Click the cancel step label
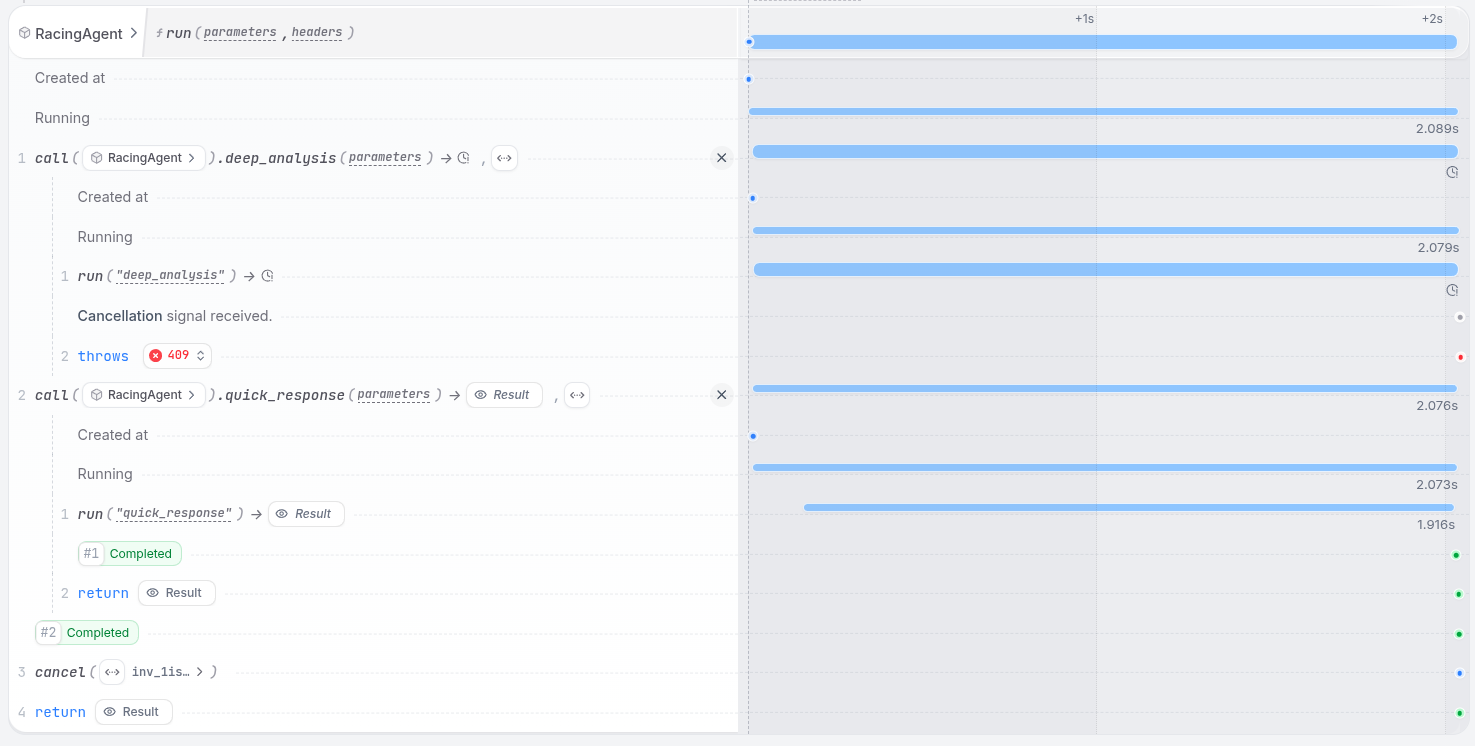The image size is (1475, 746). 60,672
